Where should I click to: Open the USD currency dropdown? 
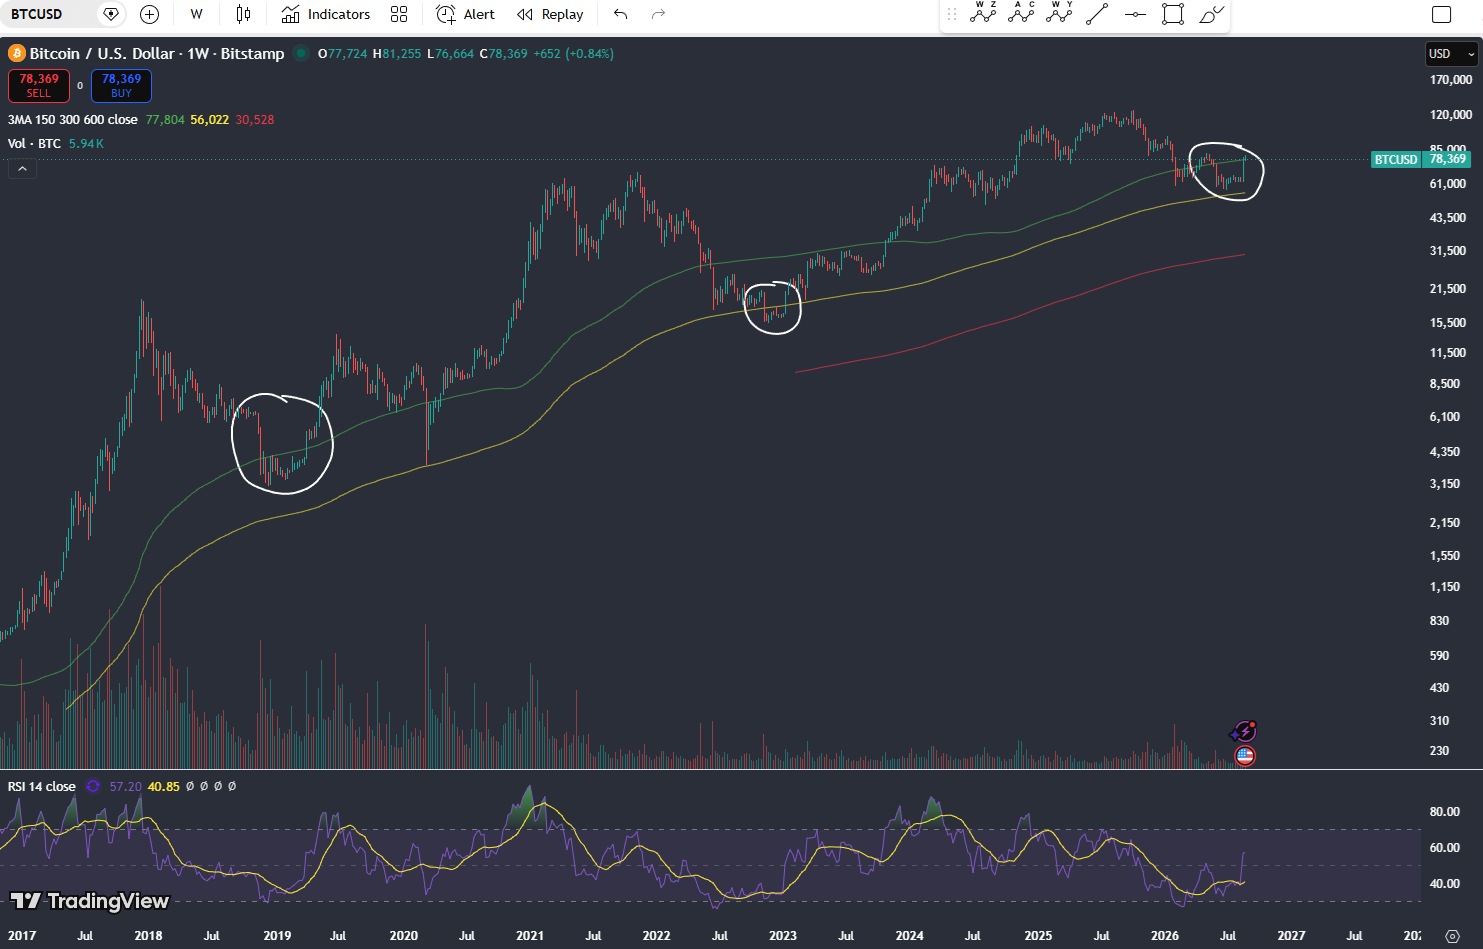tap(1450, 54)
